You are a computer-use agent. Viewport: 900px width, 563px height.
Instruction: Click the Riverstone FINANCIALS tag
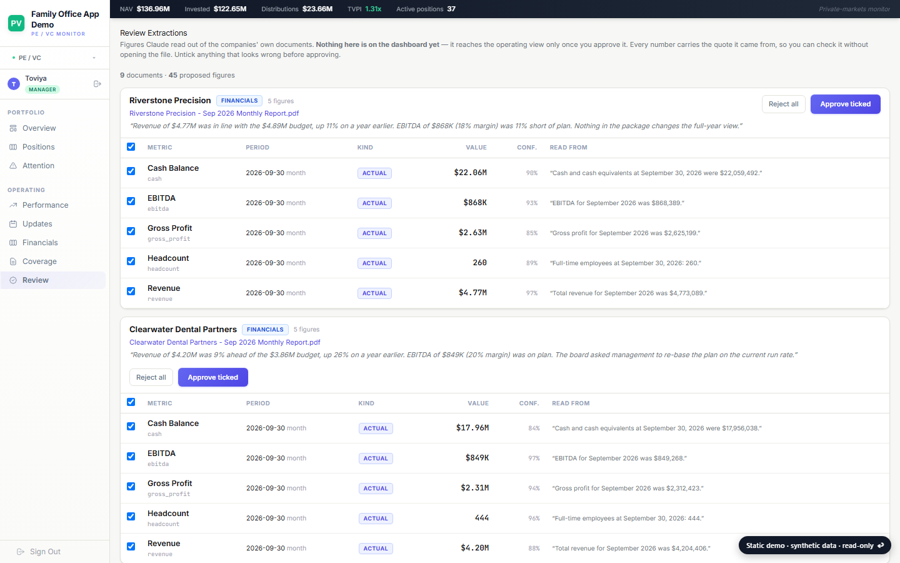click(x=239, y=100)
